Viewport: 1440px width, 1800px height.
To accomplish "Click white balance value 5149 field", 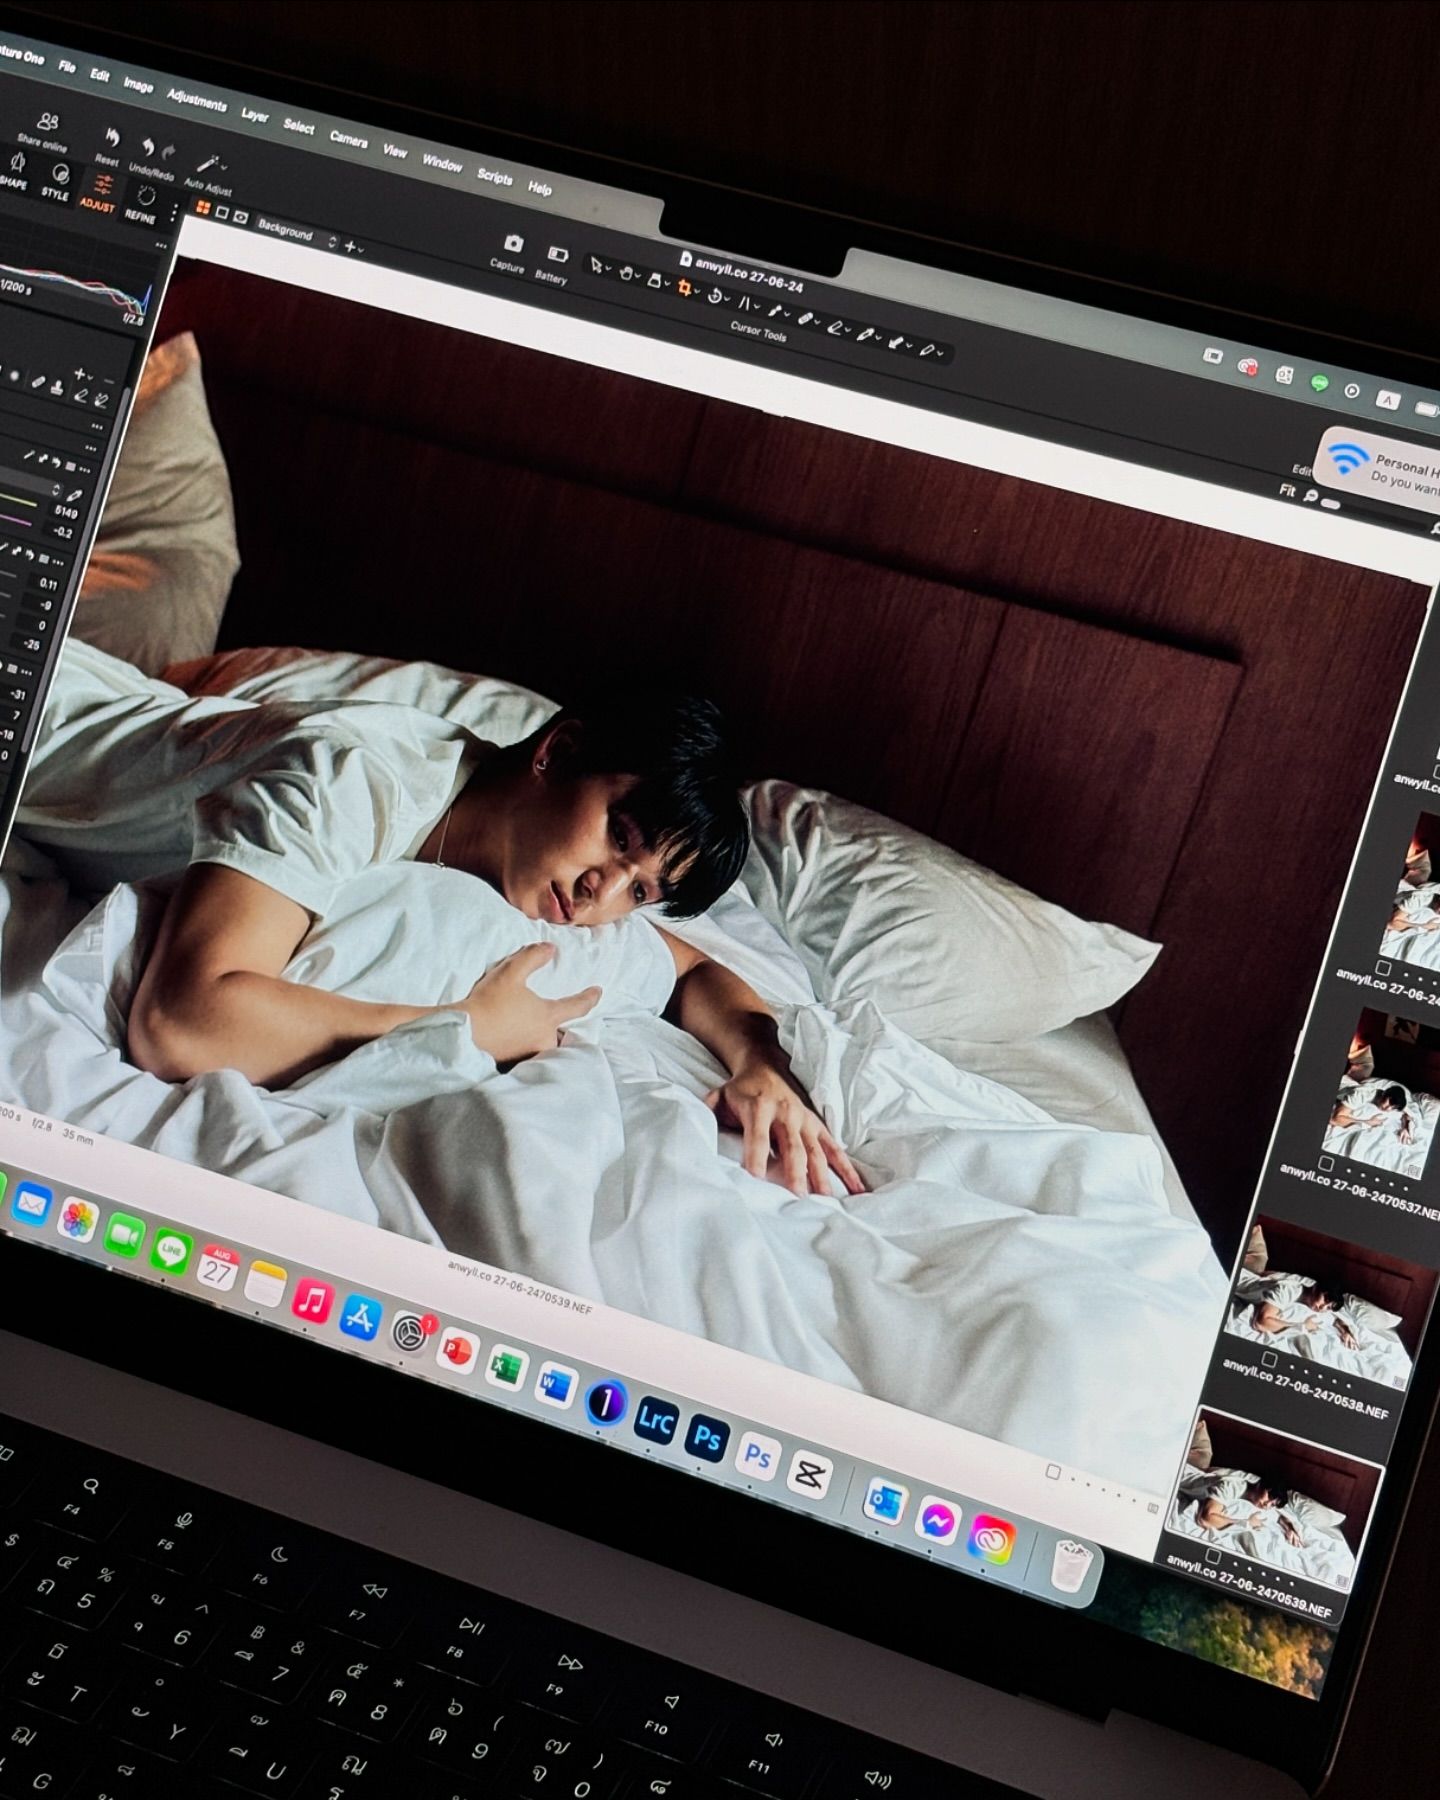I will tap(66, 512).
